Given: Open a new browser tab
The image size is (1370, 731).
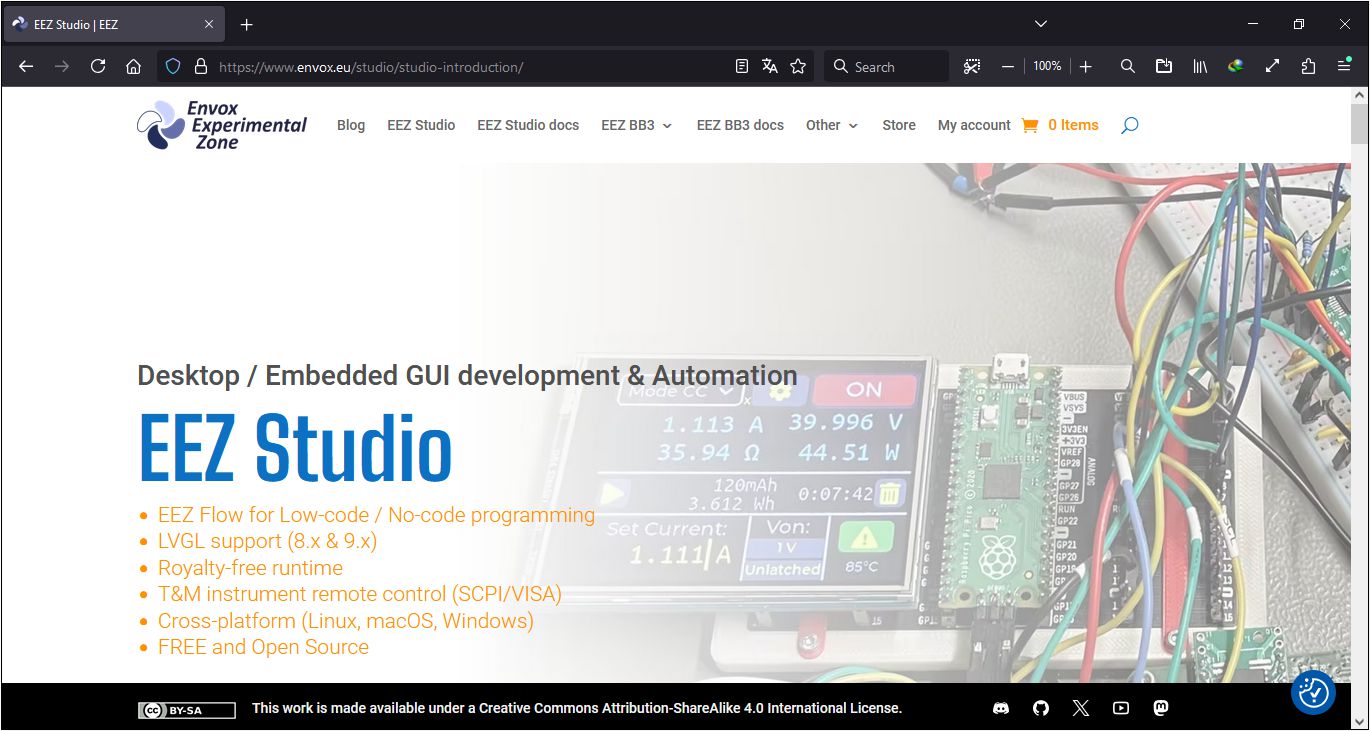Looking at the screenshot, I should coord(246,24).
